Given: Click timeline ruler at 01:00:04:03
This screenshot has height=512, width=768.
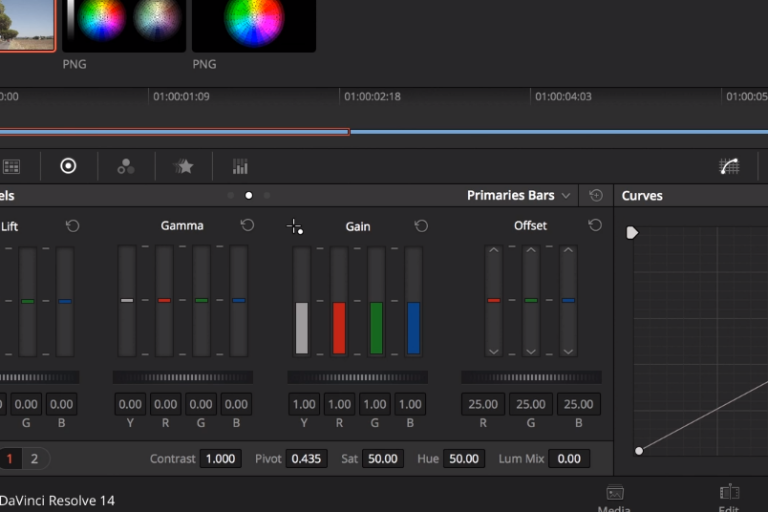Looking at the screenshot, I should (x=563, y=97).
